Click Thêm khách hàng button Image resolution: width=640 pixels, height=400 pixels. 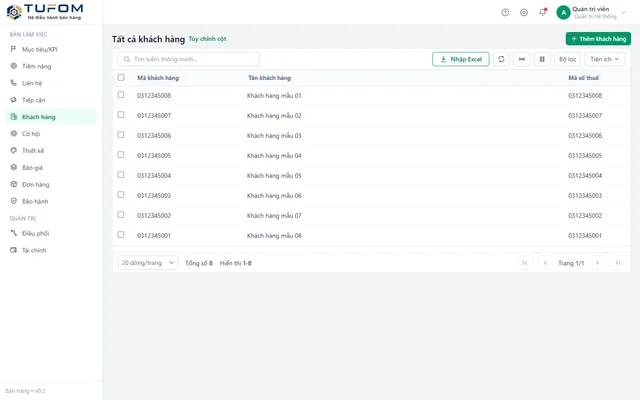tap(598, 39)
